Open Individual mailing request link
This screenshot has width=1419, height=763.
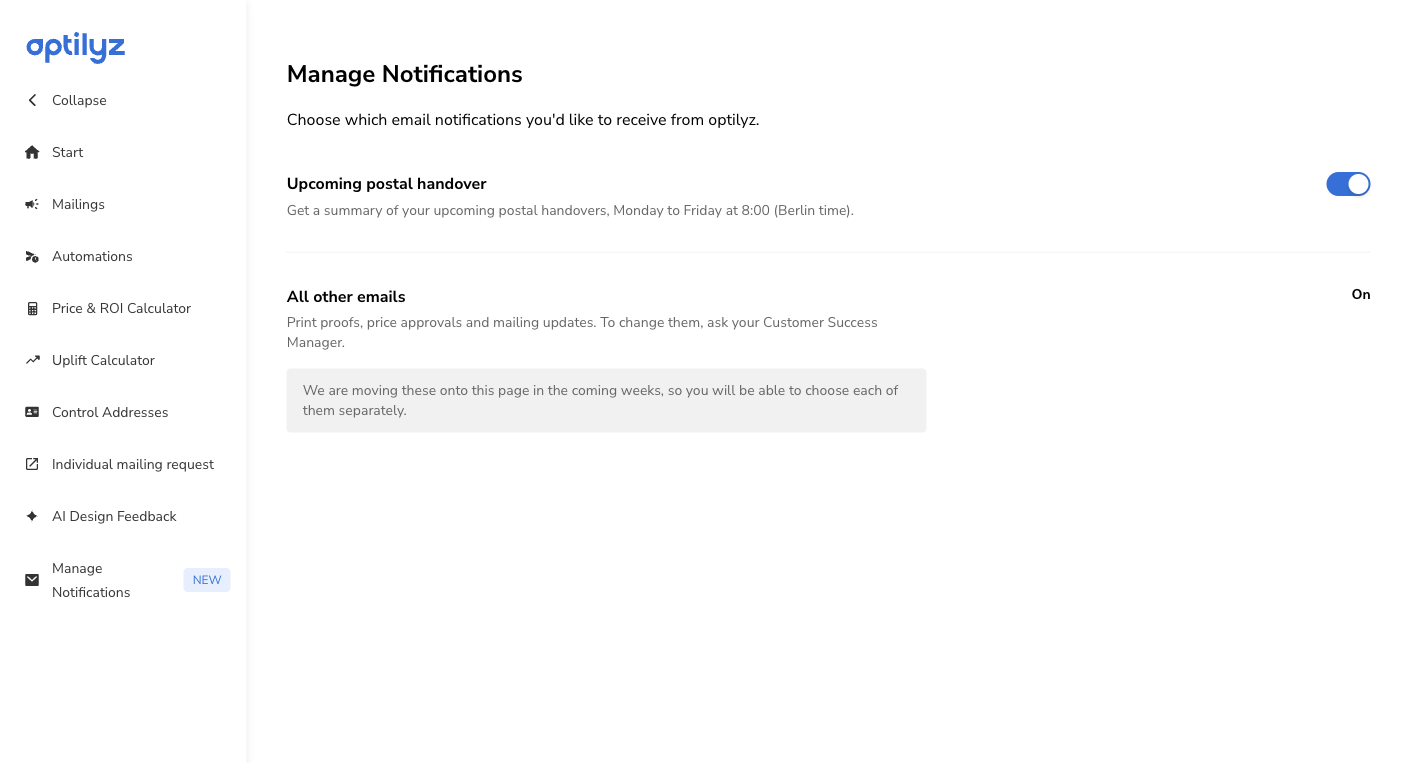click(133, 464)
